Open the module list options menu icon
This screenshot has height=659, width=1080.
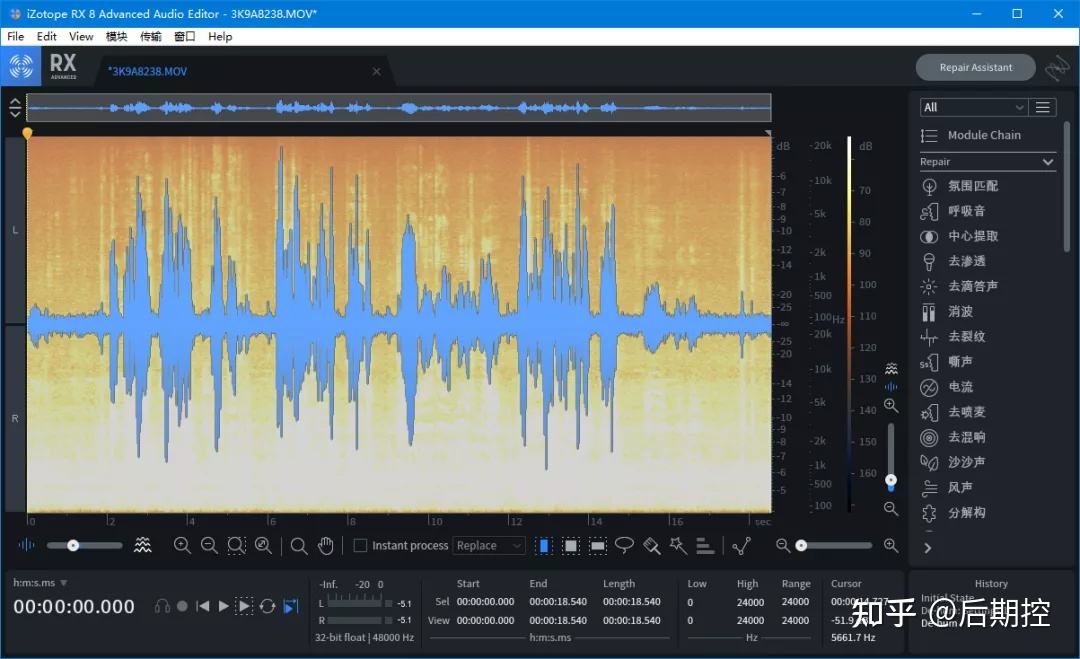pos(1042,107)
